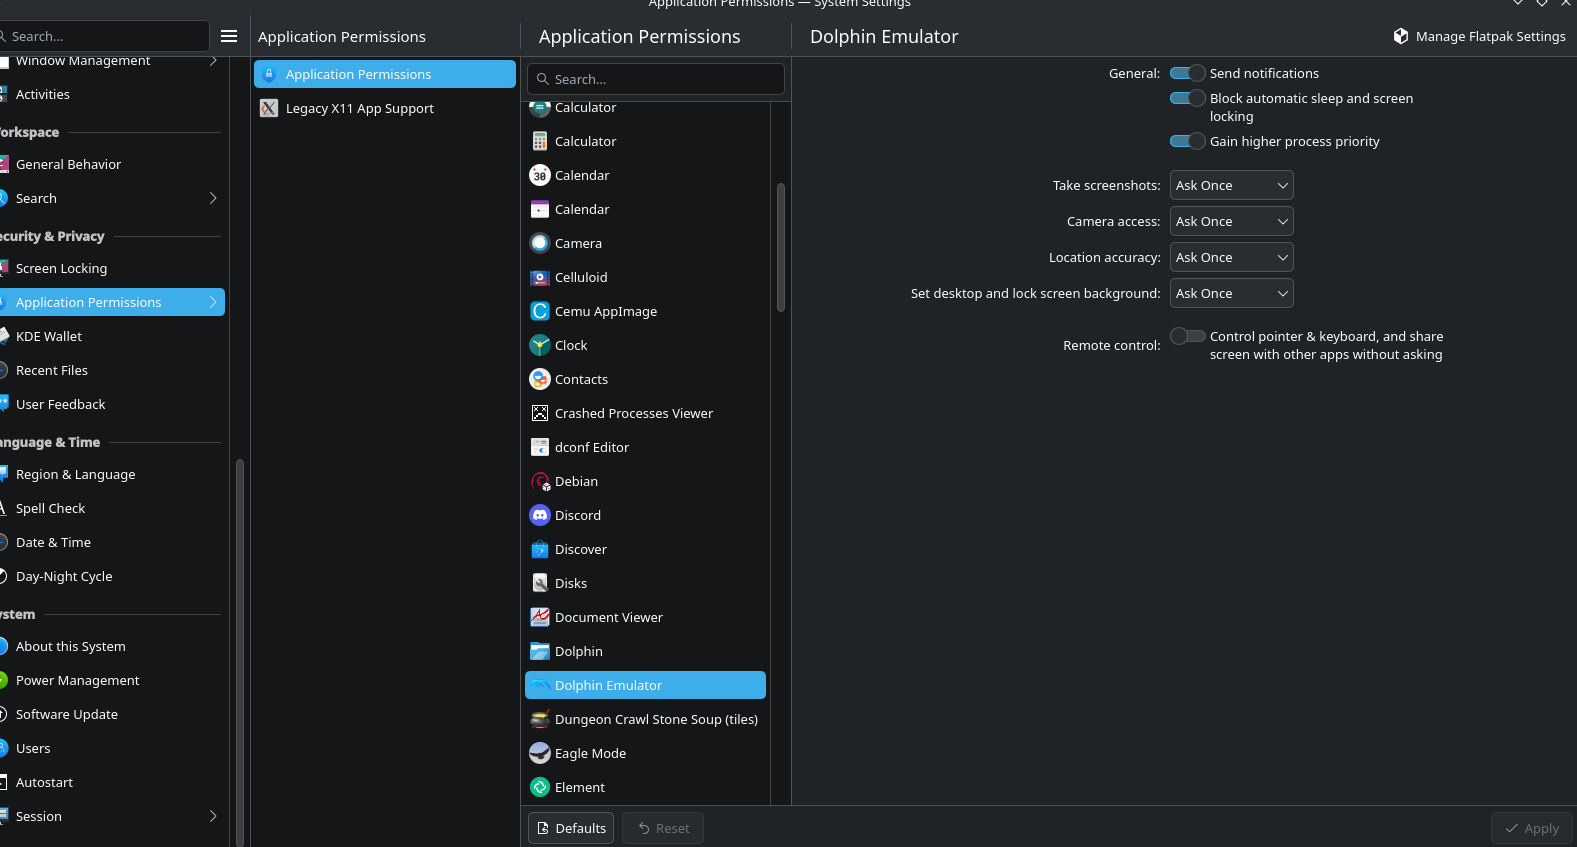Enable the Remote control switch
Viewport: 1577px width, 847px height.
point(1187,336)
